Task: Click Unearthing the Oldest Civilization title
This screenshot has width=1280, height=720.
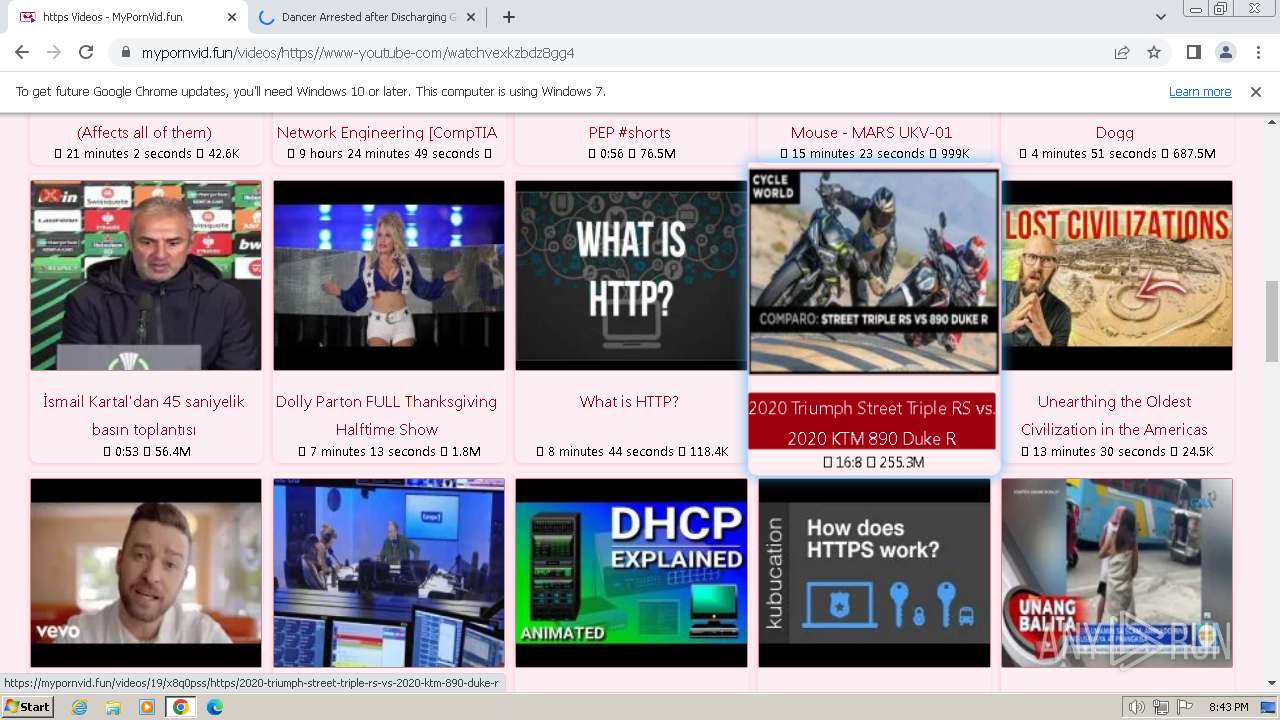Action: click(1114, 415)
